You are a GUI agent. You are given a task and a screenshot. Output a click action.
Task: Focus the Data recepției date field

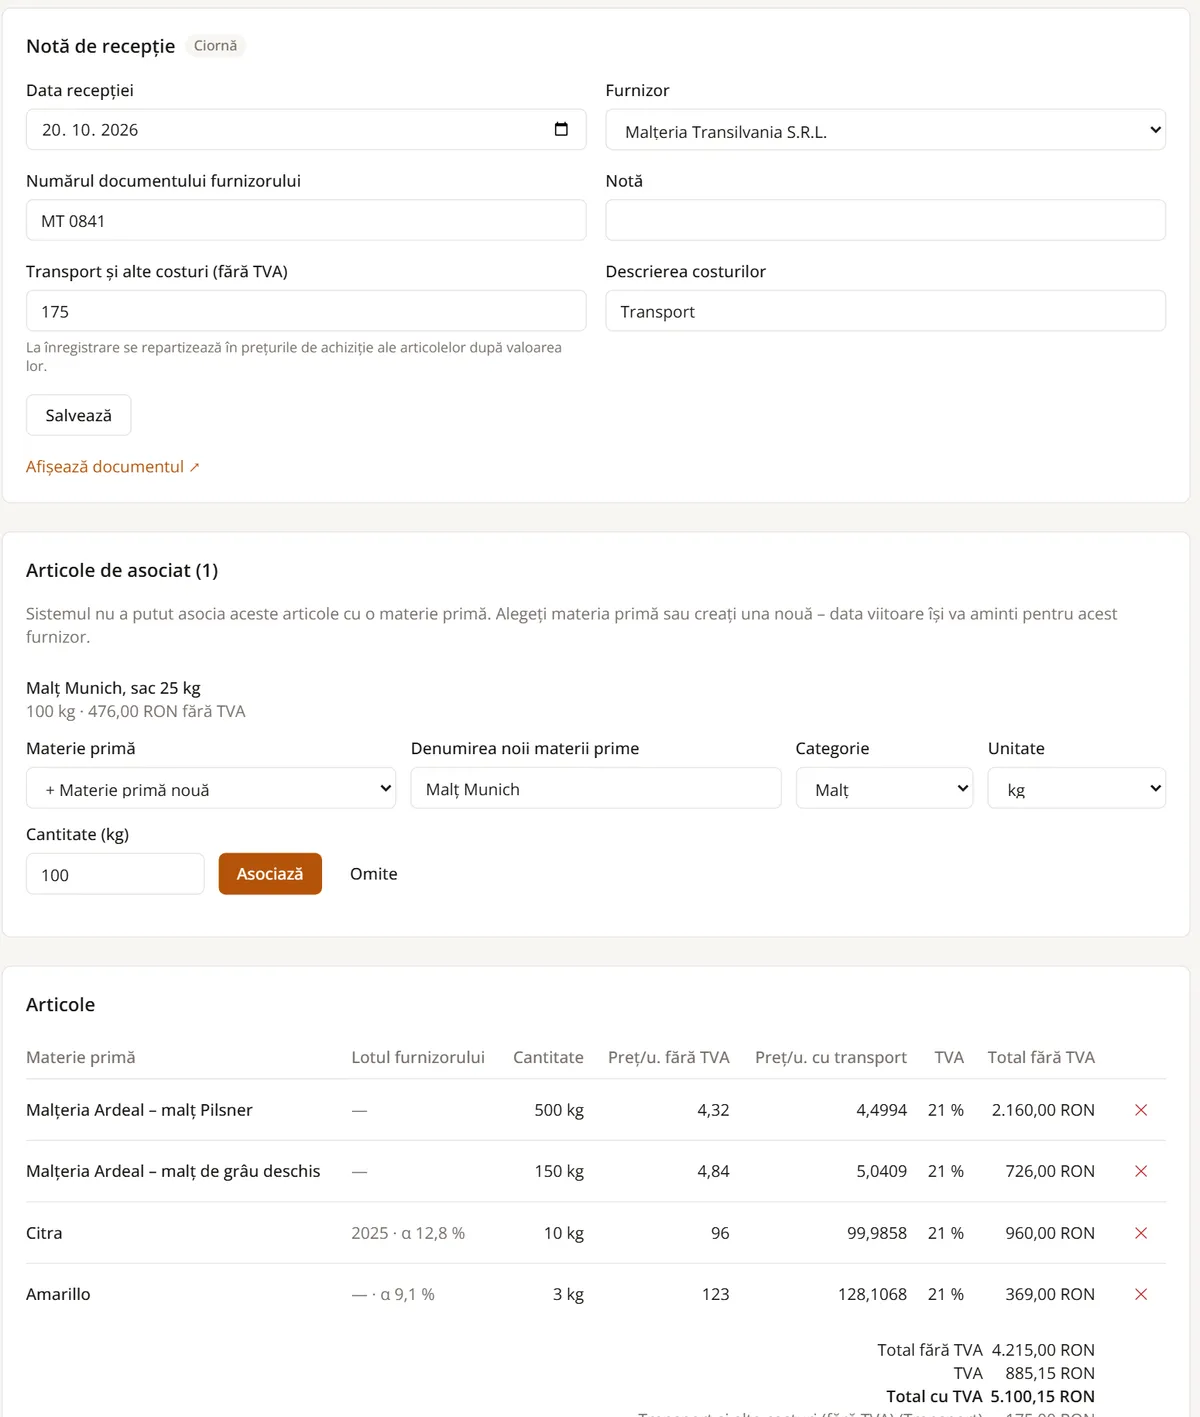coord(306,130)
